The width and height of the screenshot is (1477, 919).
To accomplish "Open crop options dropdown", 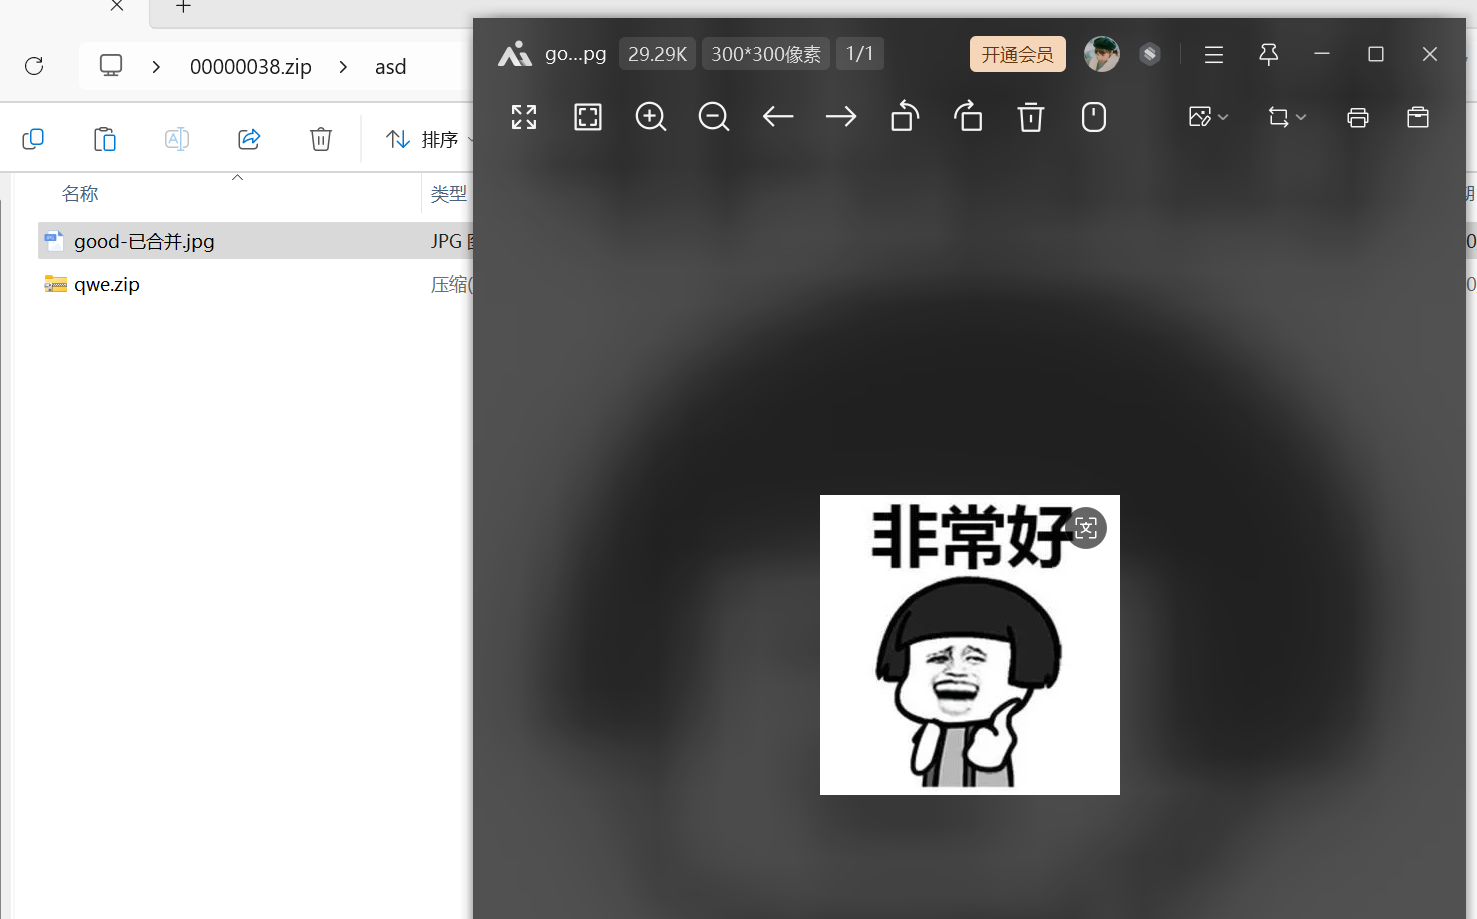I will (x=1287, y=117).
